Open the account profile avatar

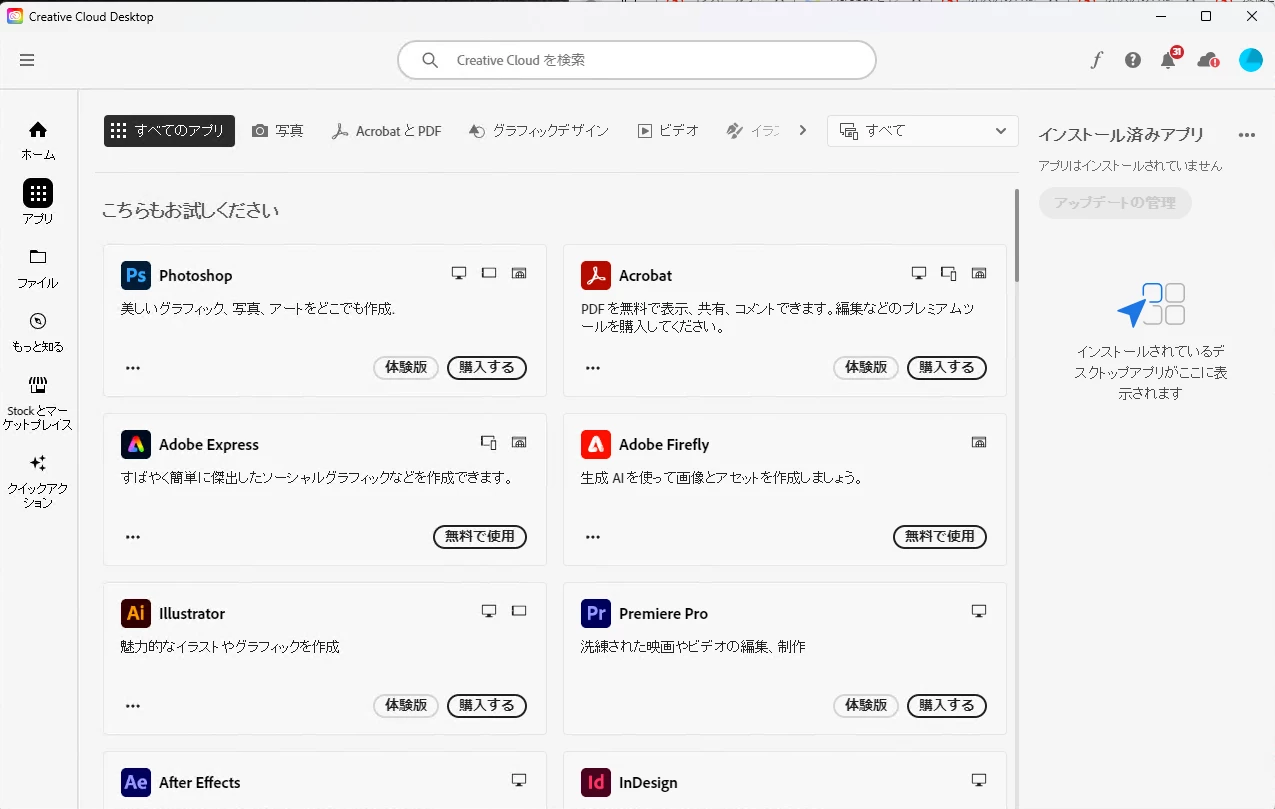click(1251, 60)
